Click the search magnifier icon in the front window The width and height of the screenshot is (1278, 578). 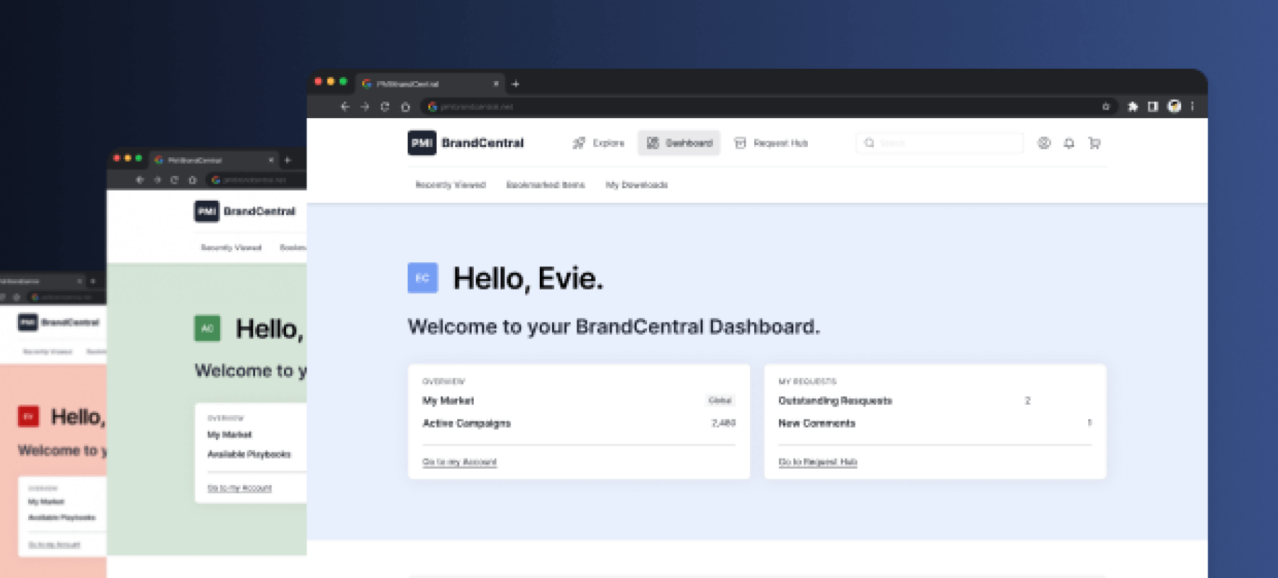[x=869, y=143]
